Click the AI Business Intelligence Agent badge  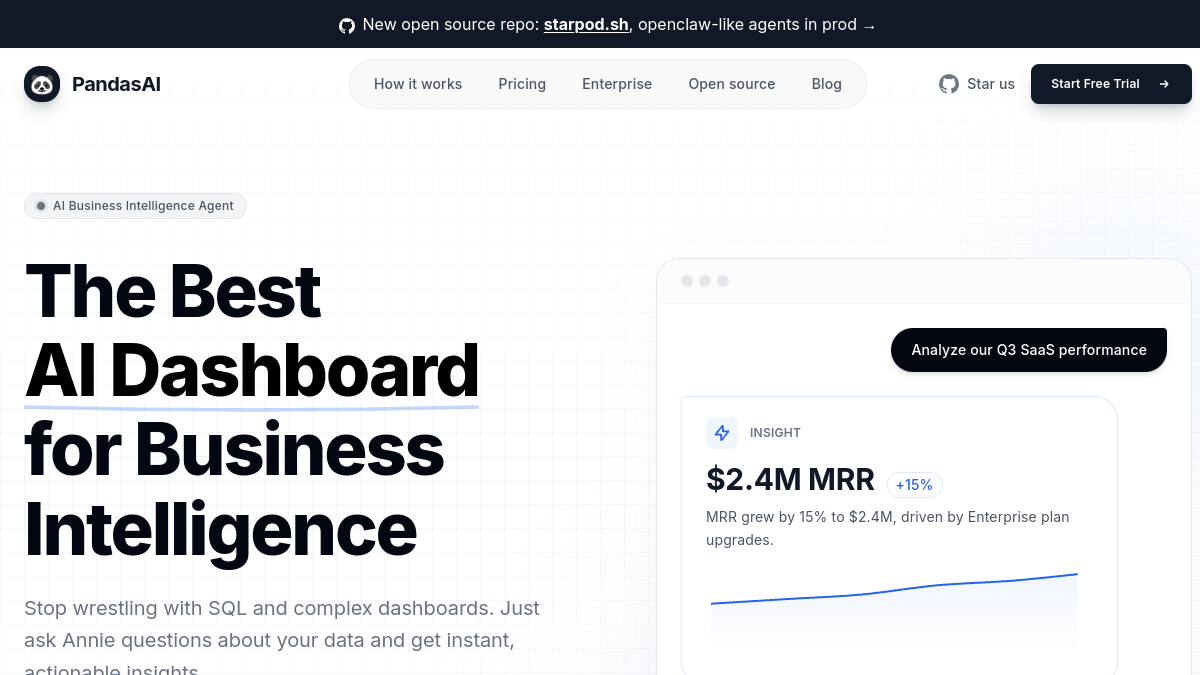(135, 206)
